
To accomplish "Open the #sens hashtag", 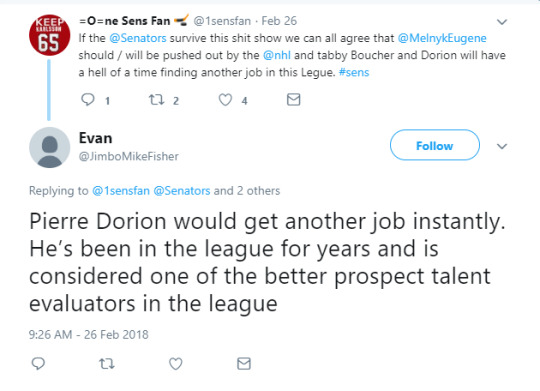I will point(354,72).
